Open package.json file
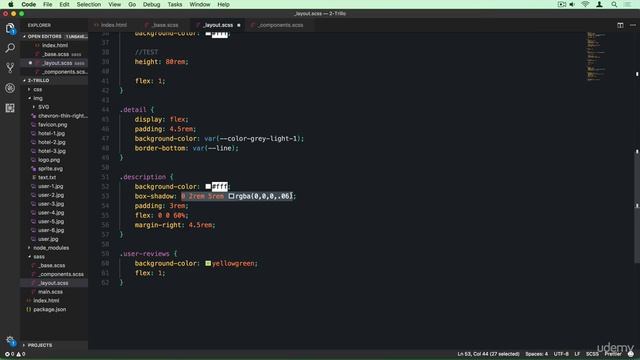640x360 pixels. pyautogui.click(x=49, y=309)
